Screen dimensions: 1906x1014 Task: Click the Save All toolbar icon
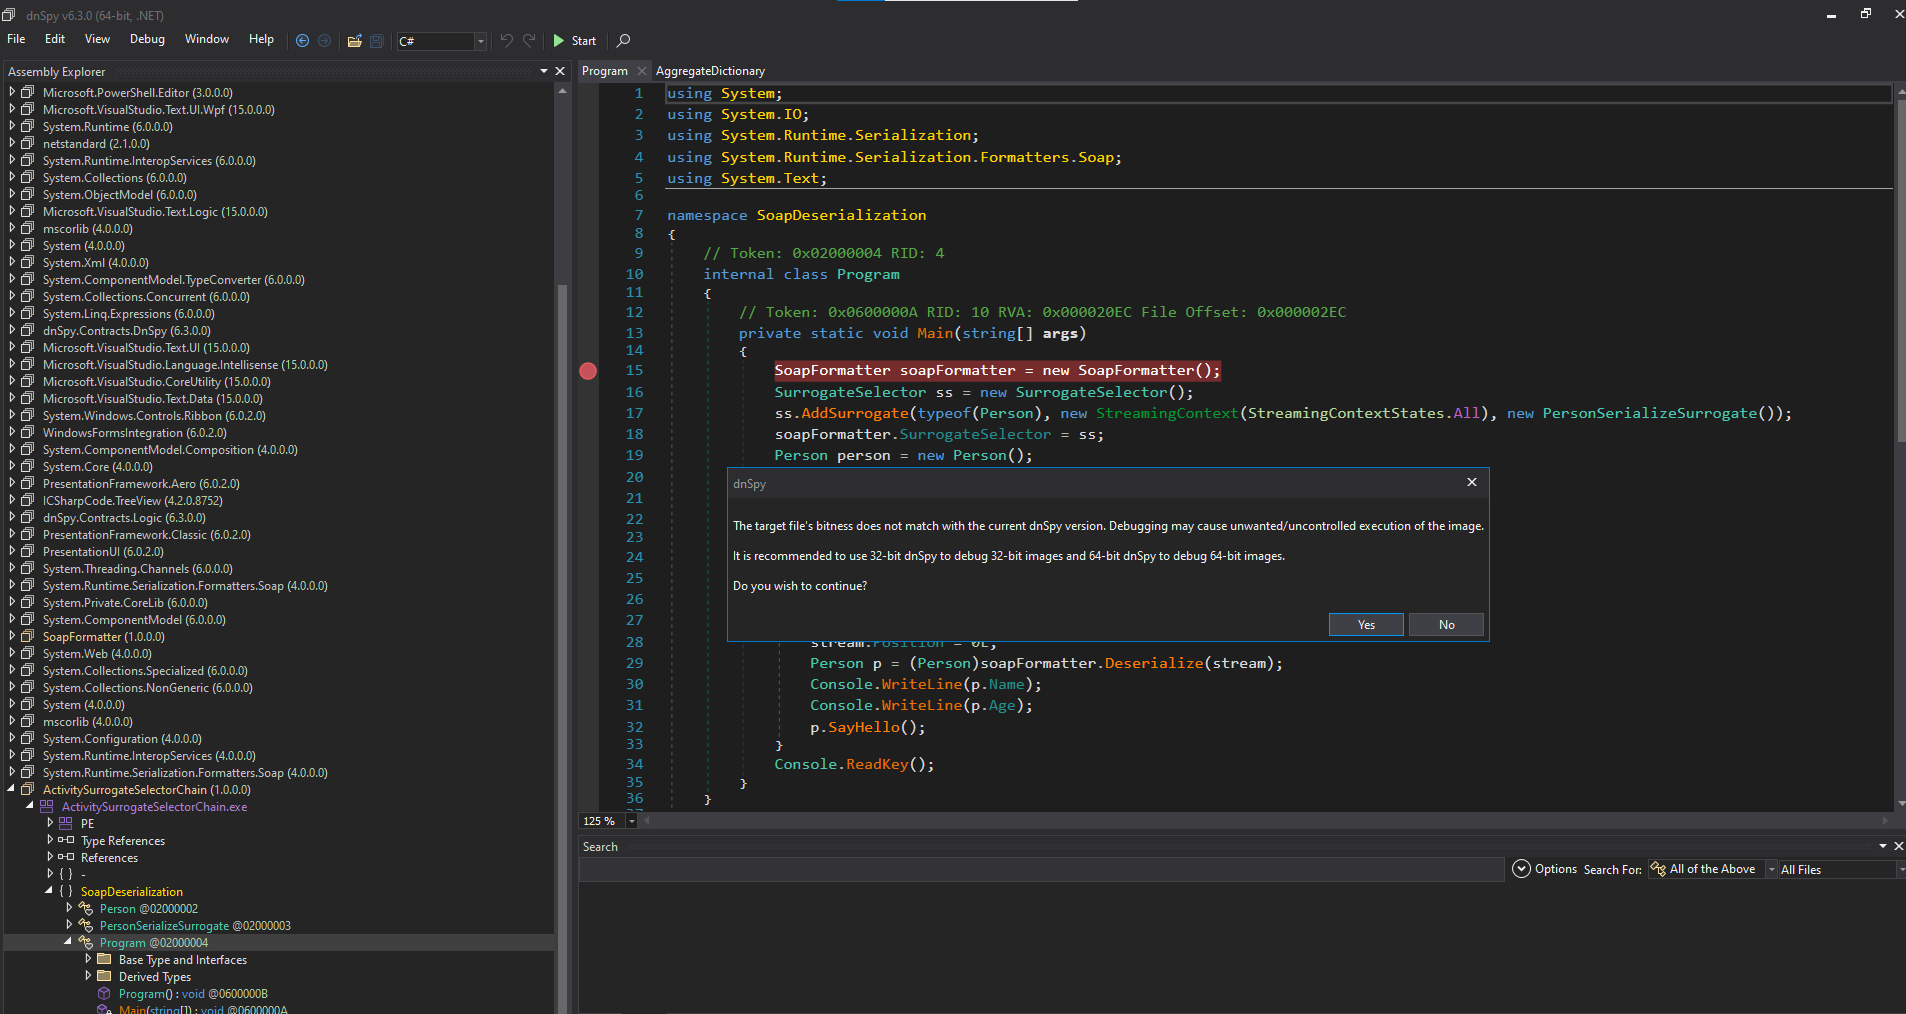tap(377, 41)
